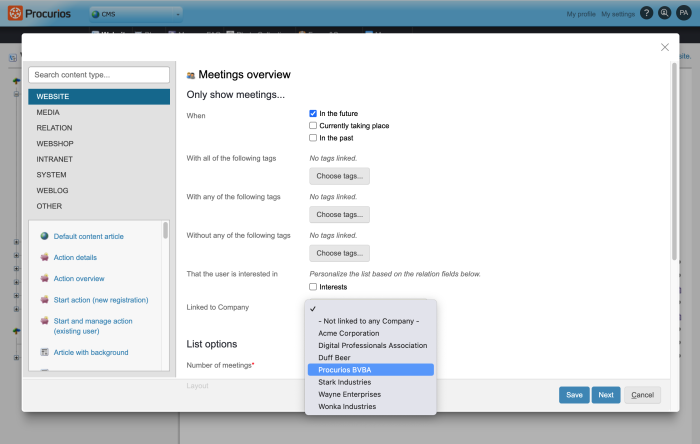Click the Cancel button
Screen dimensions: 700x444
coord(642,395)
